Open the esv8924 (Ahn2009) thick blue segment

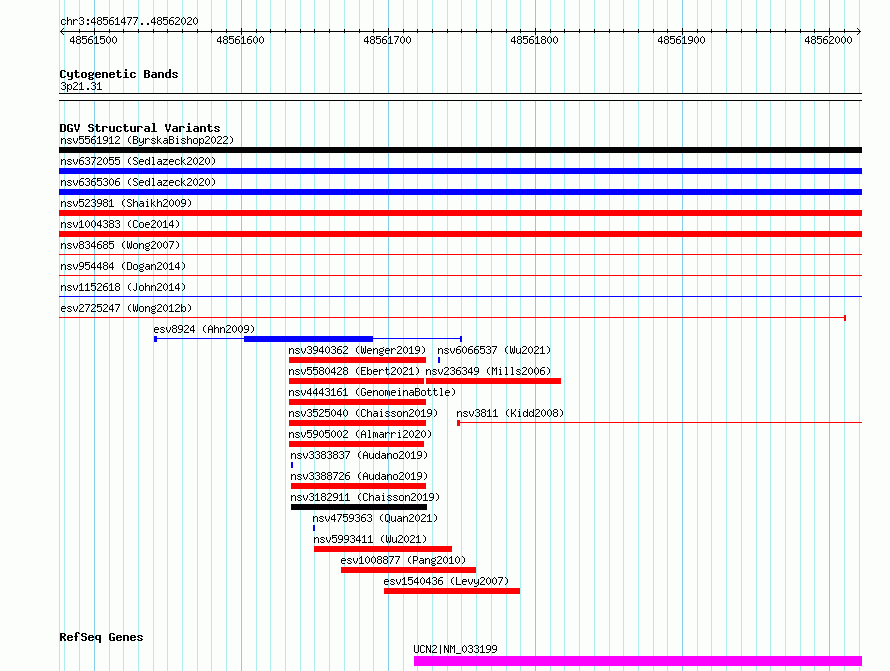click(308, 339)
